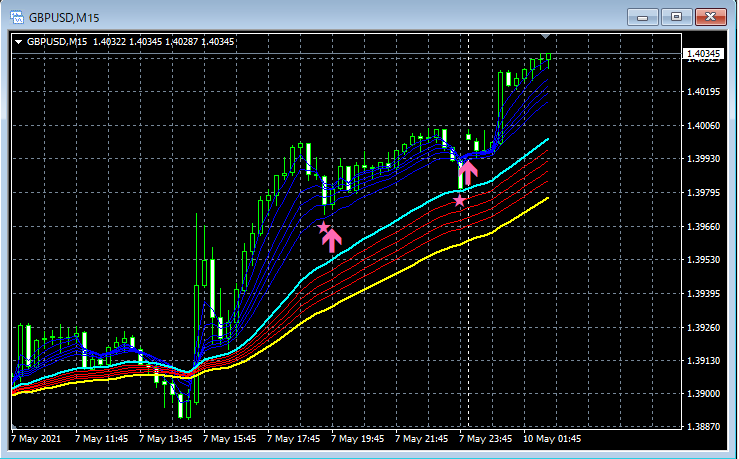Viewport: 739px width, 459px height.
Task: Click the time label 7 May 15:45
Action: [230, 439]
